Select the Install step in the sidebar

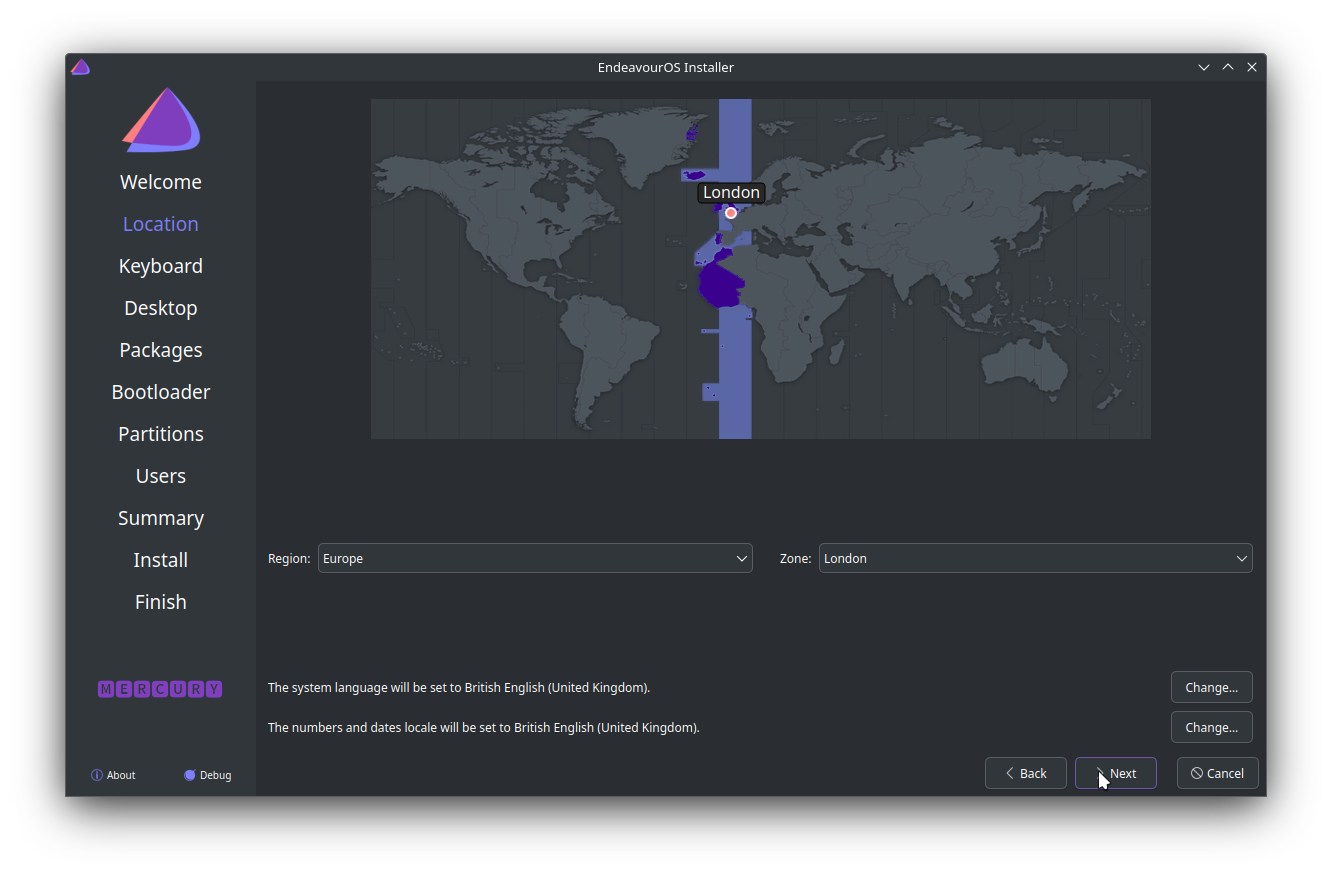(161, 560)
